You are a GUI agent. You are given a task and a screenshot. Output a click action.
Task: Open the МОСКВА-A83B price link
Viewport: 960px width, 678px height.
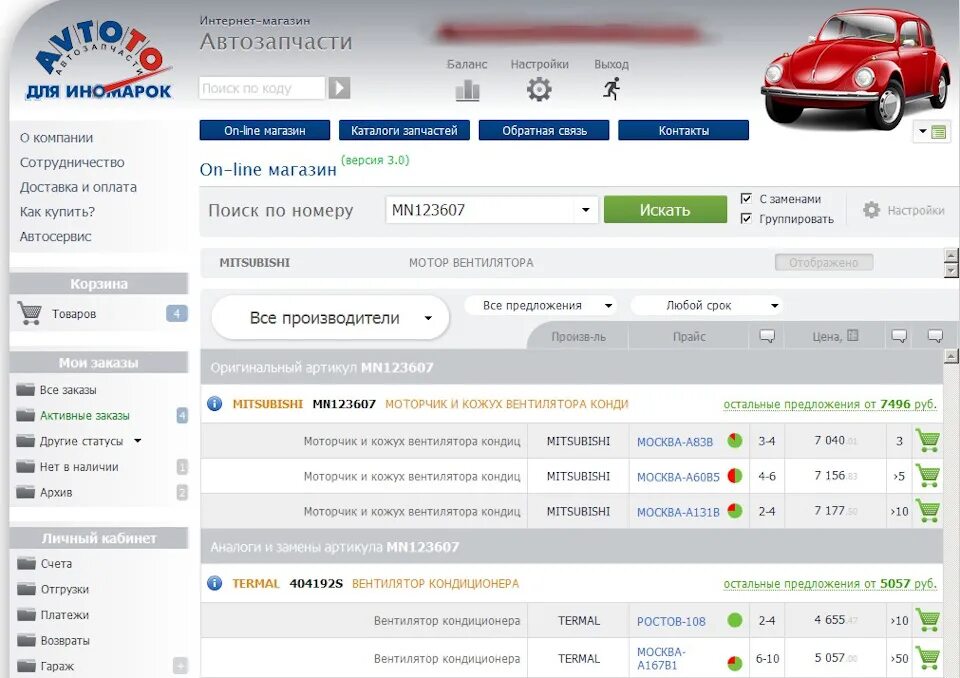pyautogui.click(x=675, y=442)
